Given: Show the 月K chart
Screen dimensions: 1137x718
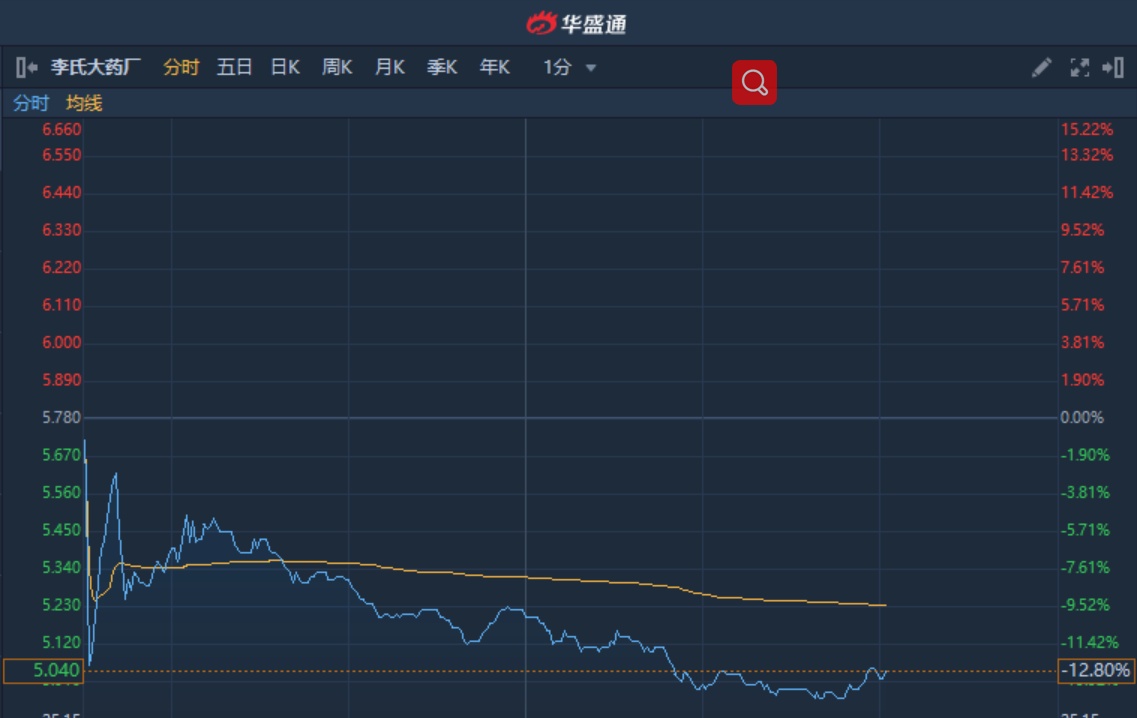Looking at the screenshot, I should (x=389, y=68).
